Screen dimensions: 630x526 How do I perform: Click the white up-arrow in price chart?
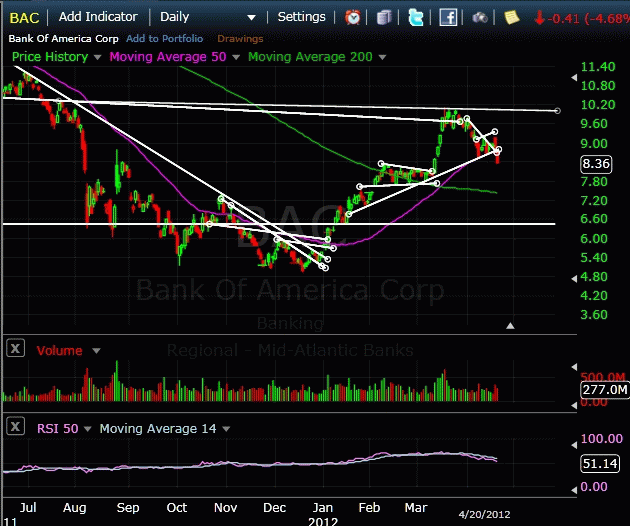coord(511,325)
